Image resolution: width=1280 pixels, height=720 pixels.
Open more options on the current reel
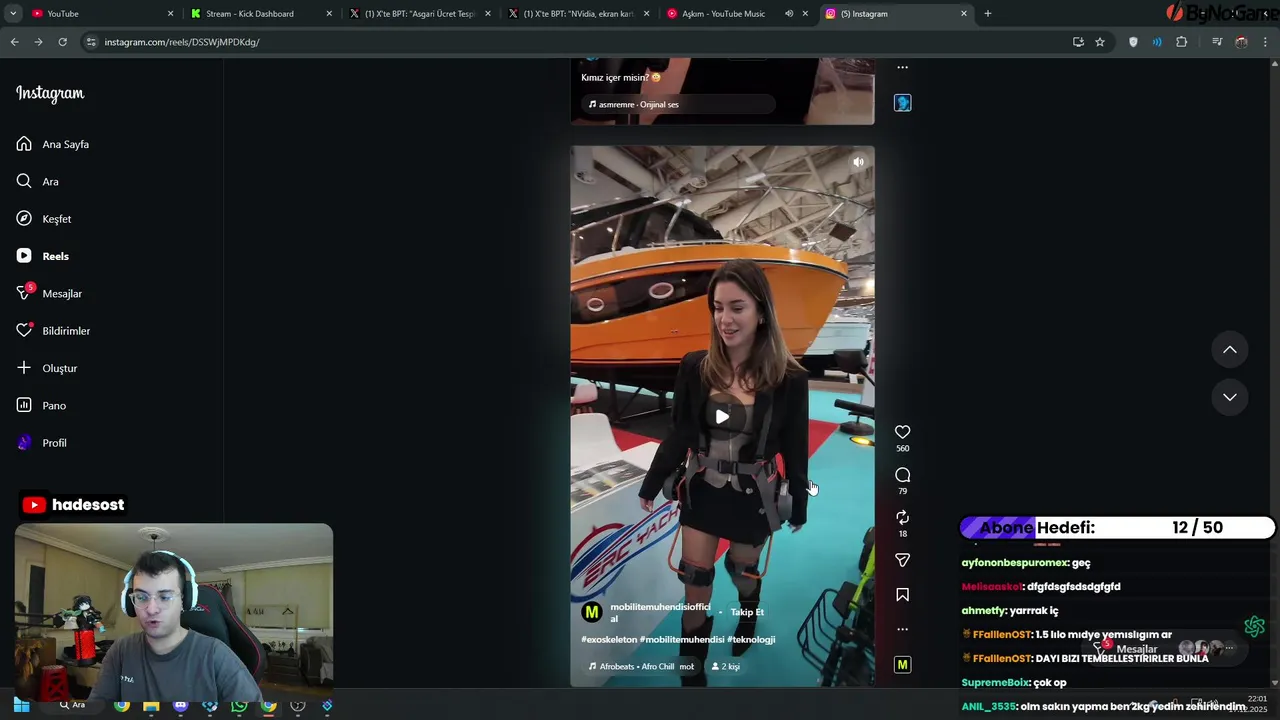(x=902, y=629)
